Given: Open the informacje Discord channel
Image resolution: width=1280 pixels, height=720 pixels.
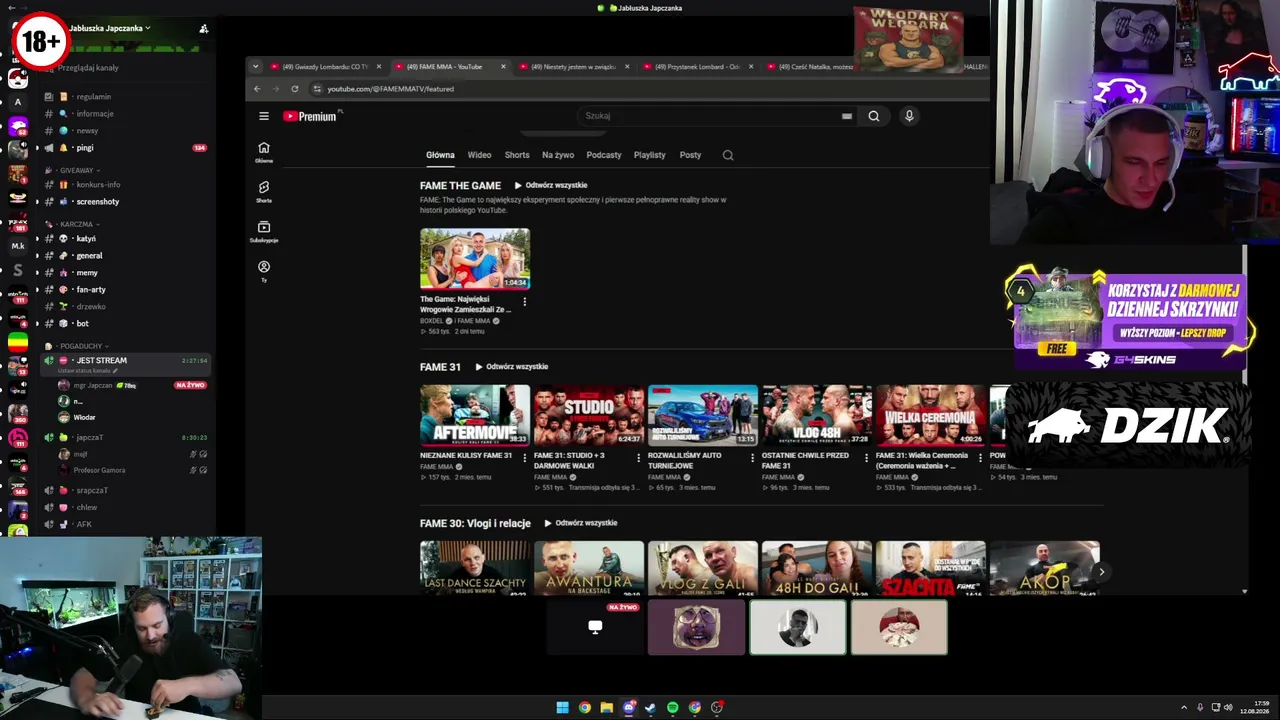Looking at the screenshot, I should [x=123, y=114].
